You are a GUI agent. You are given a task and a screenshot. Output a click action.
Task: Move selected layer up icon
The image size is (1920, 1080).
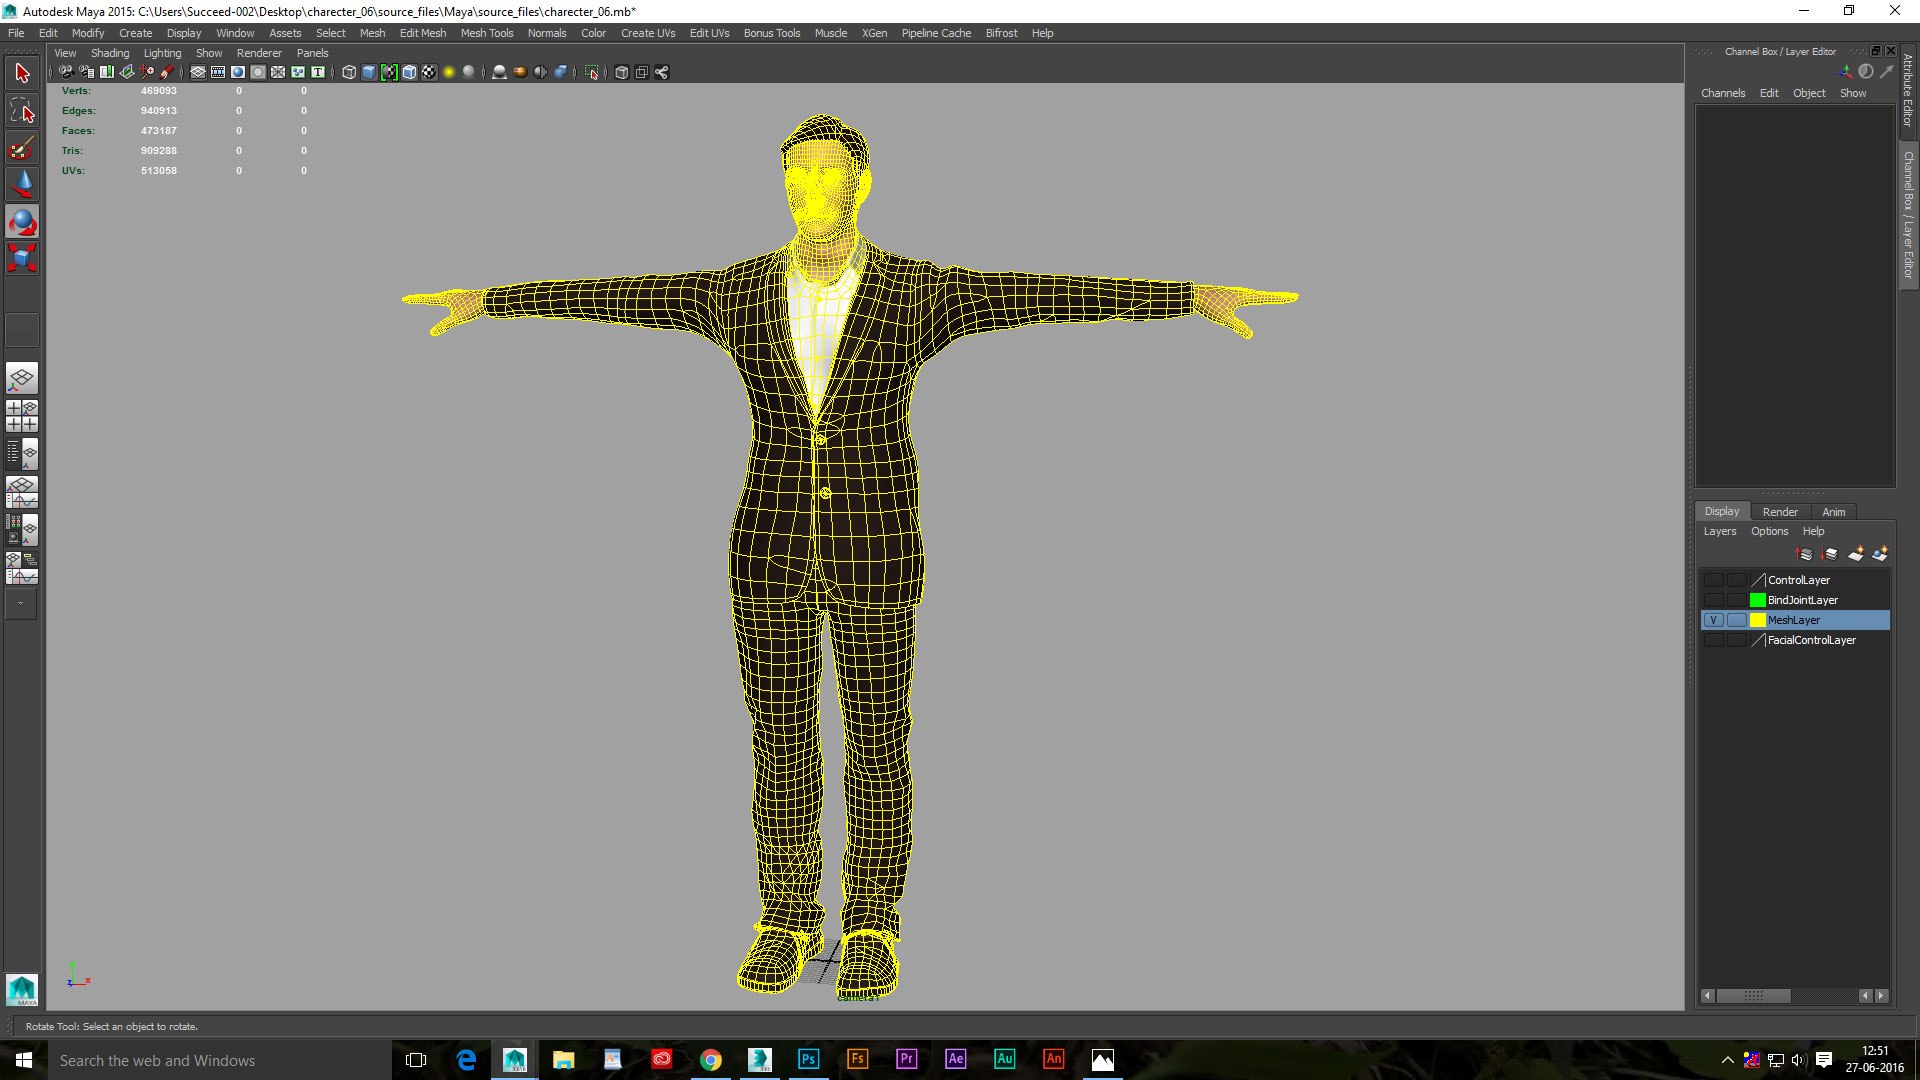pyautogui.click(x=1804, y=554)
